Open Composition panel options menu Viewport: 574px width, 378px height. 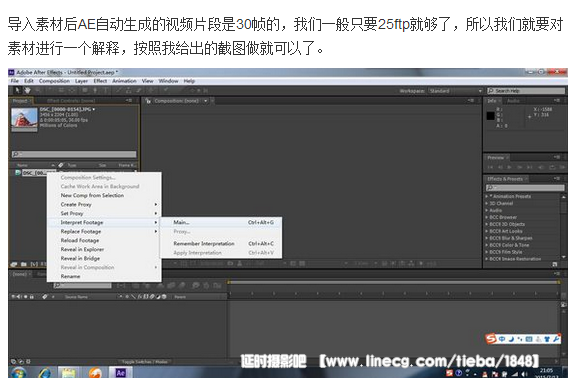click(472, 100)
